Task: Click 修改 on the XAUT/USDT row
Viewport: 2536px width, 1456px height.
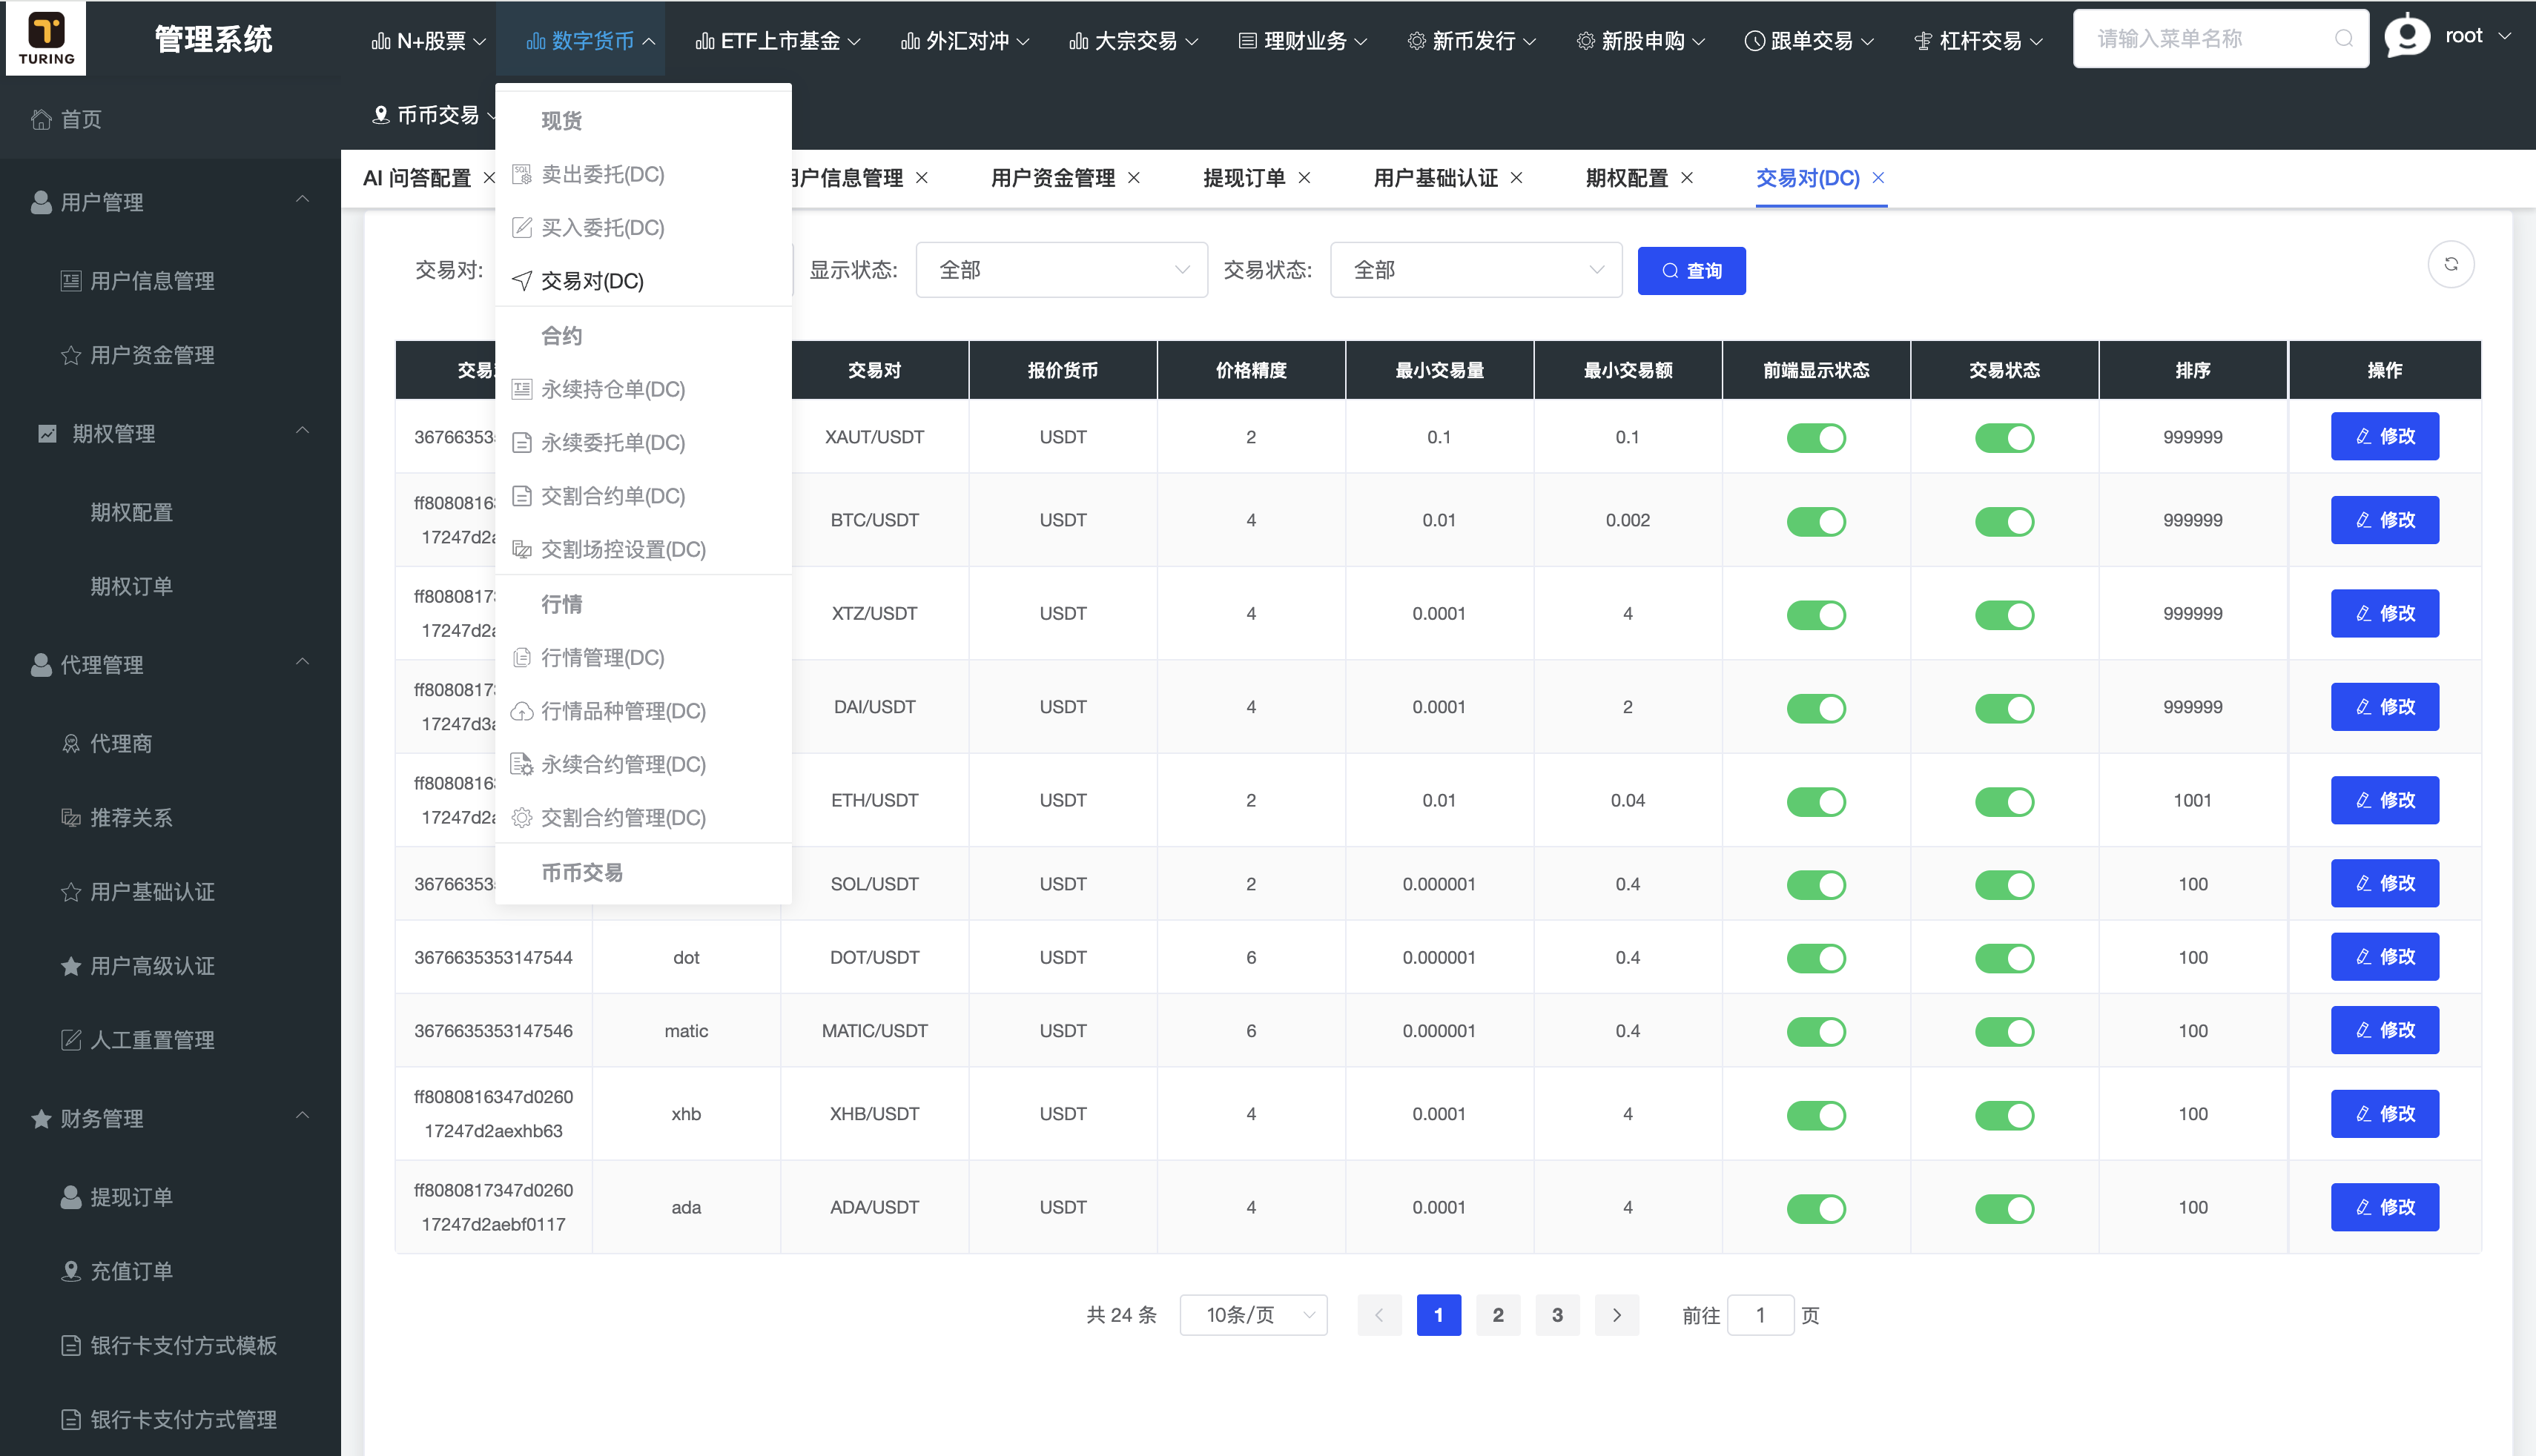Action: (2384, 436)
